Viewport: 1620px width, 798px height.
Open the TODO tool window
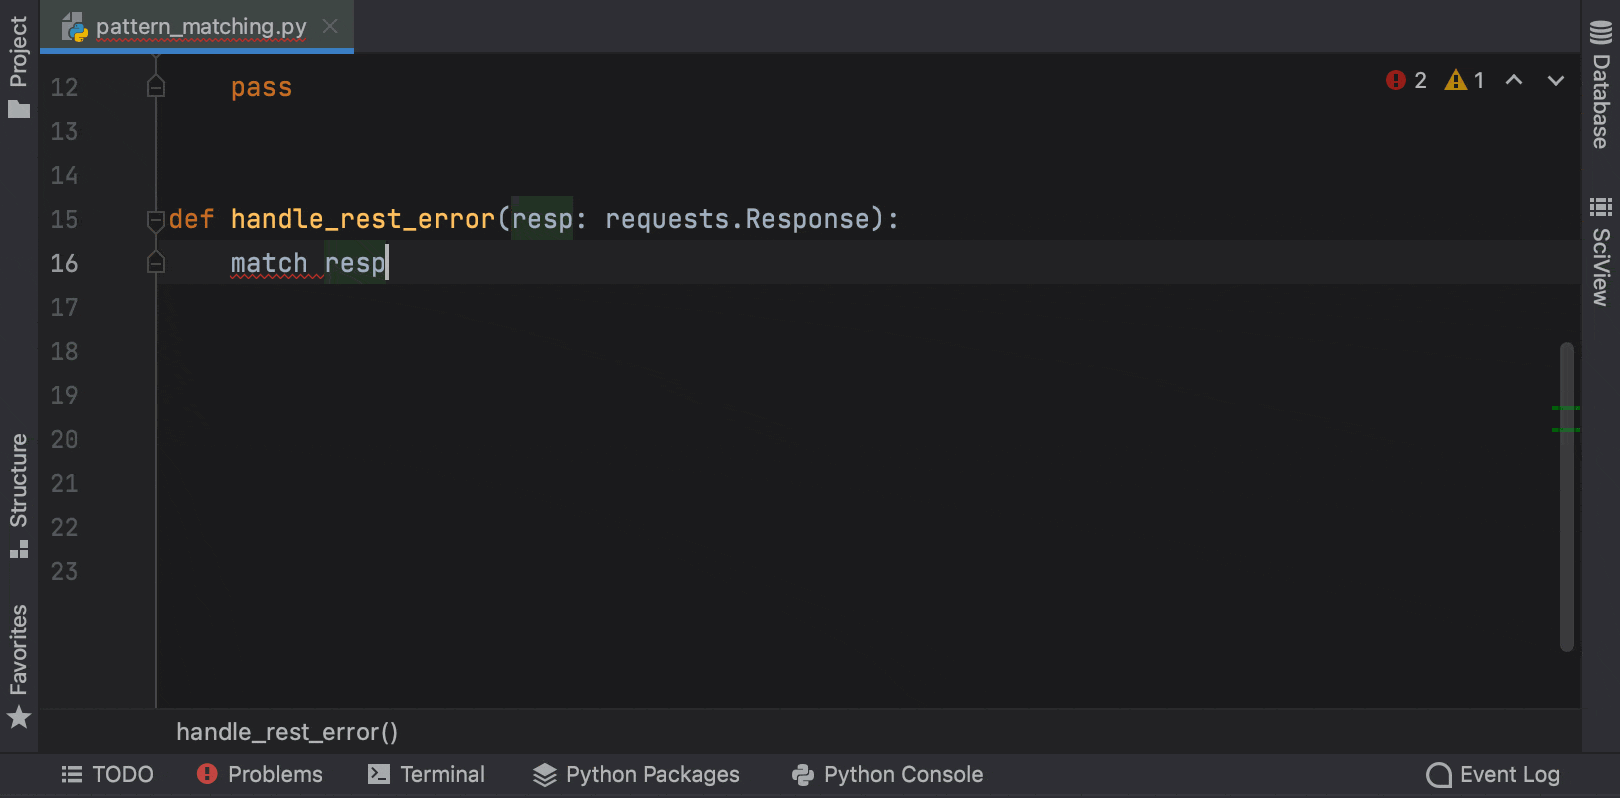click(107, 775)
